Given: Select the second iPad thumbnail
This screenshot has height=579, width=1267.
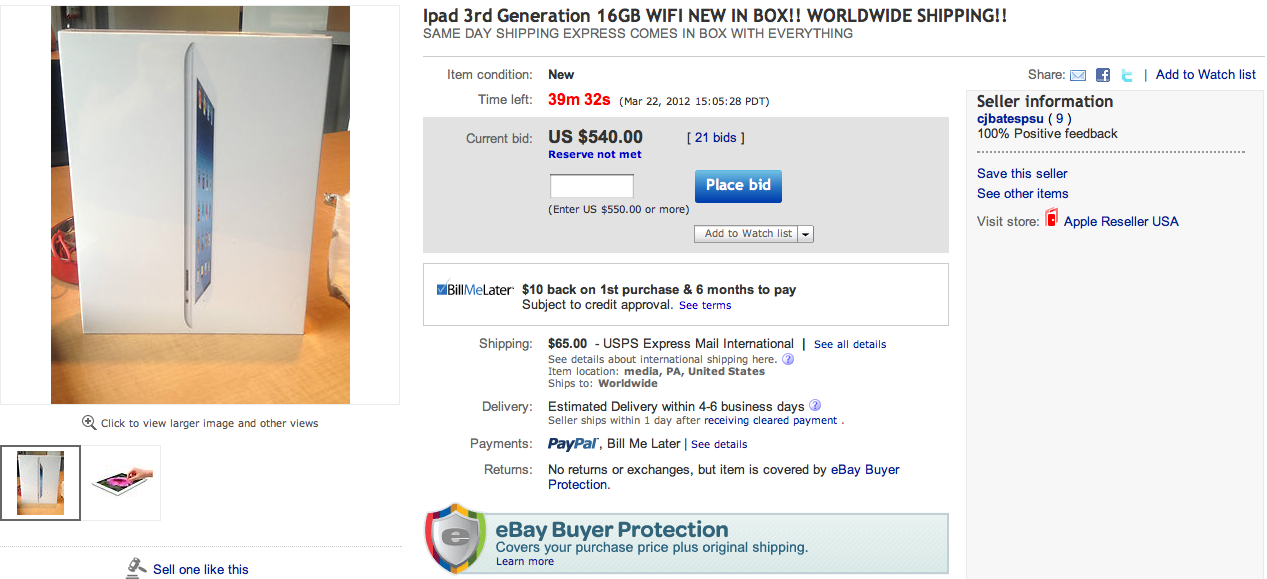Looking at the screenshot, I should tap(122, 483).
